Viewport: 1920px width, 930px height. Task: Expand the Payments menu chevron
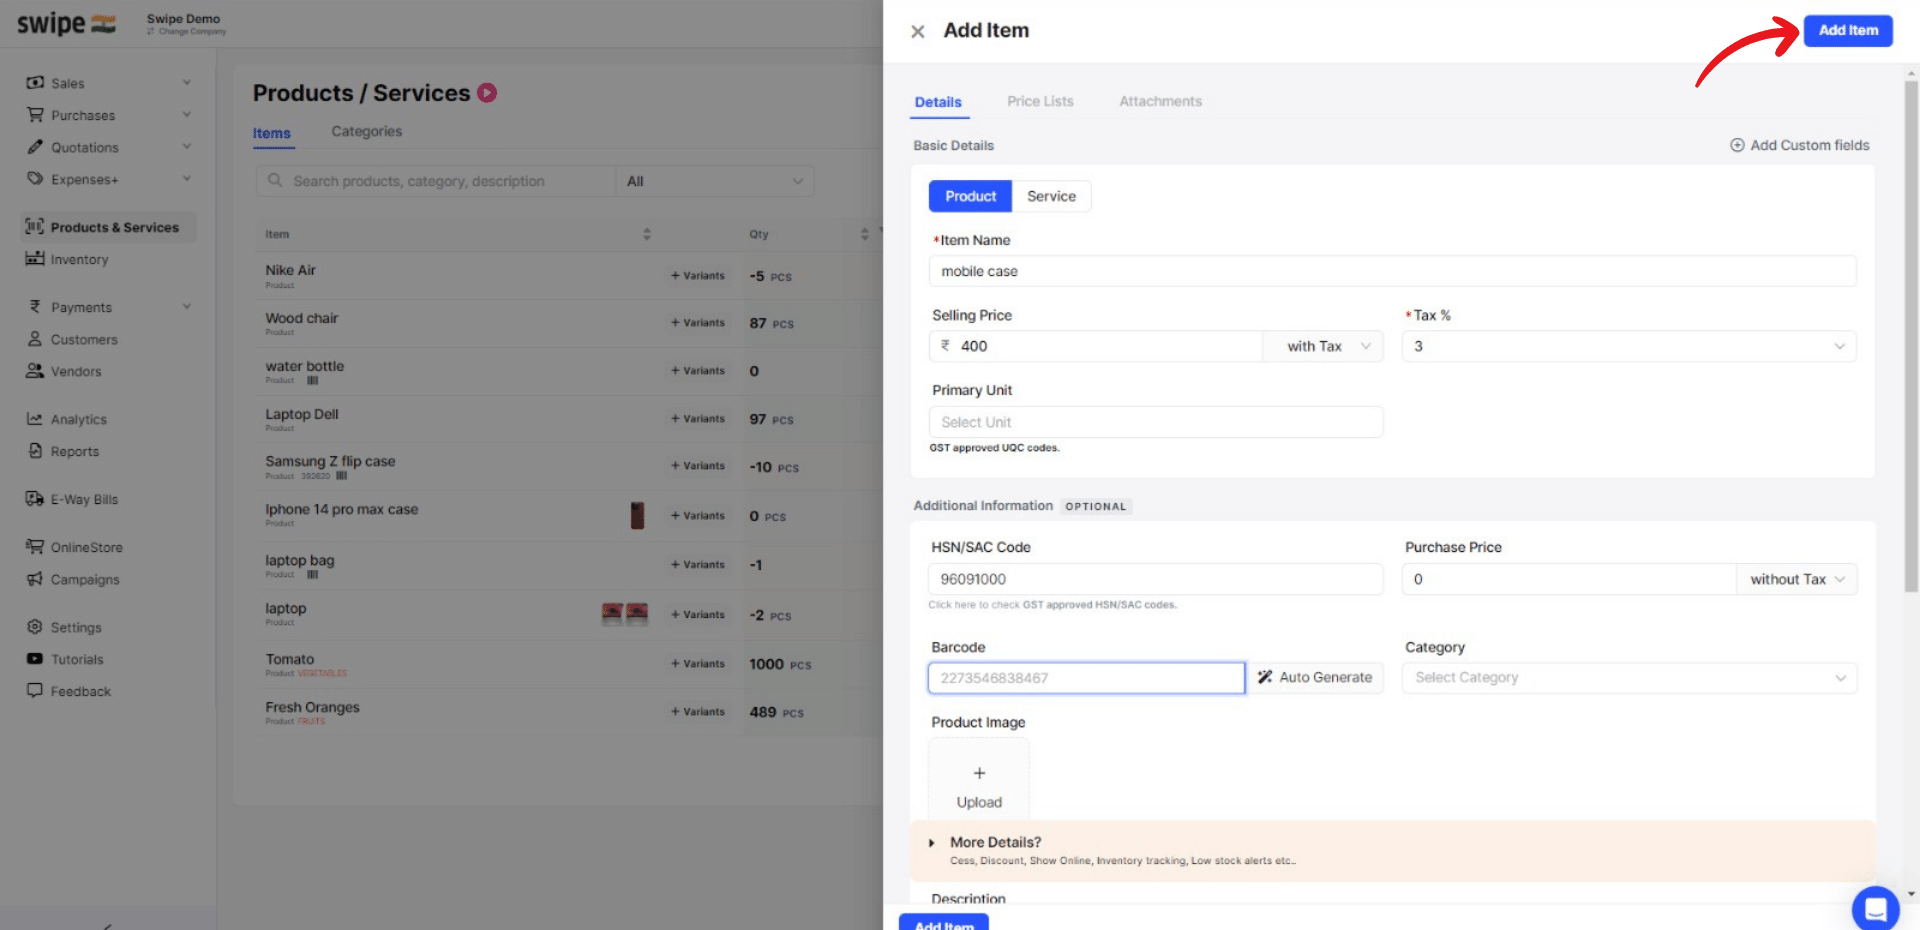(186, 307)
